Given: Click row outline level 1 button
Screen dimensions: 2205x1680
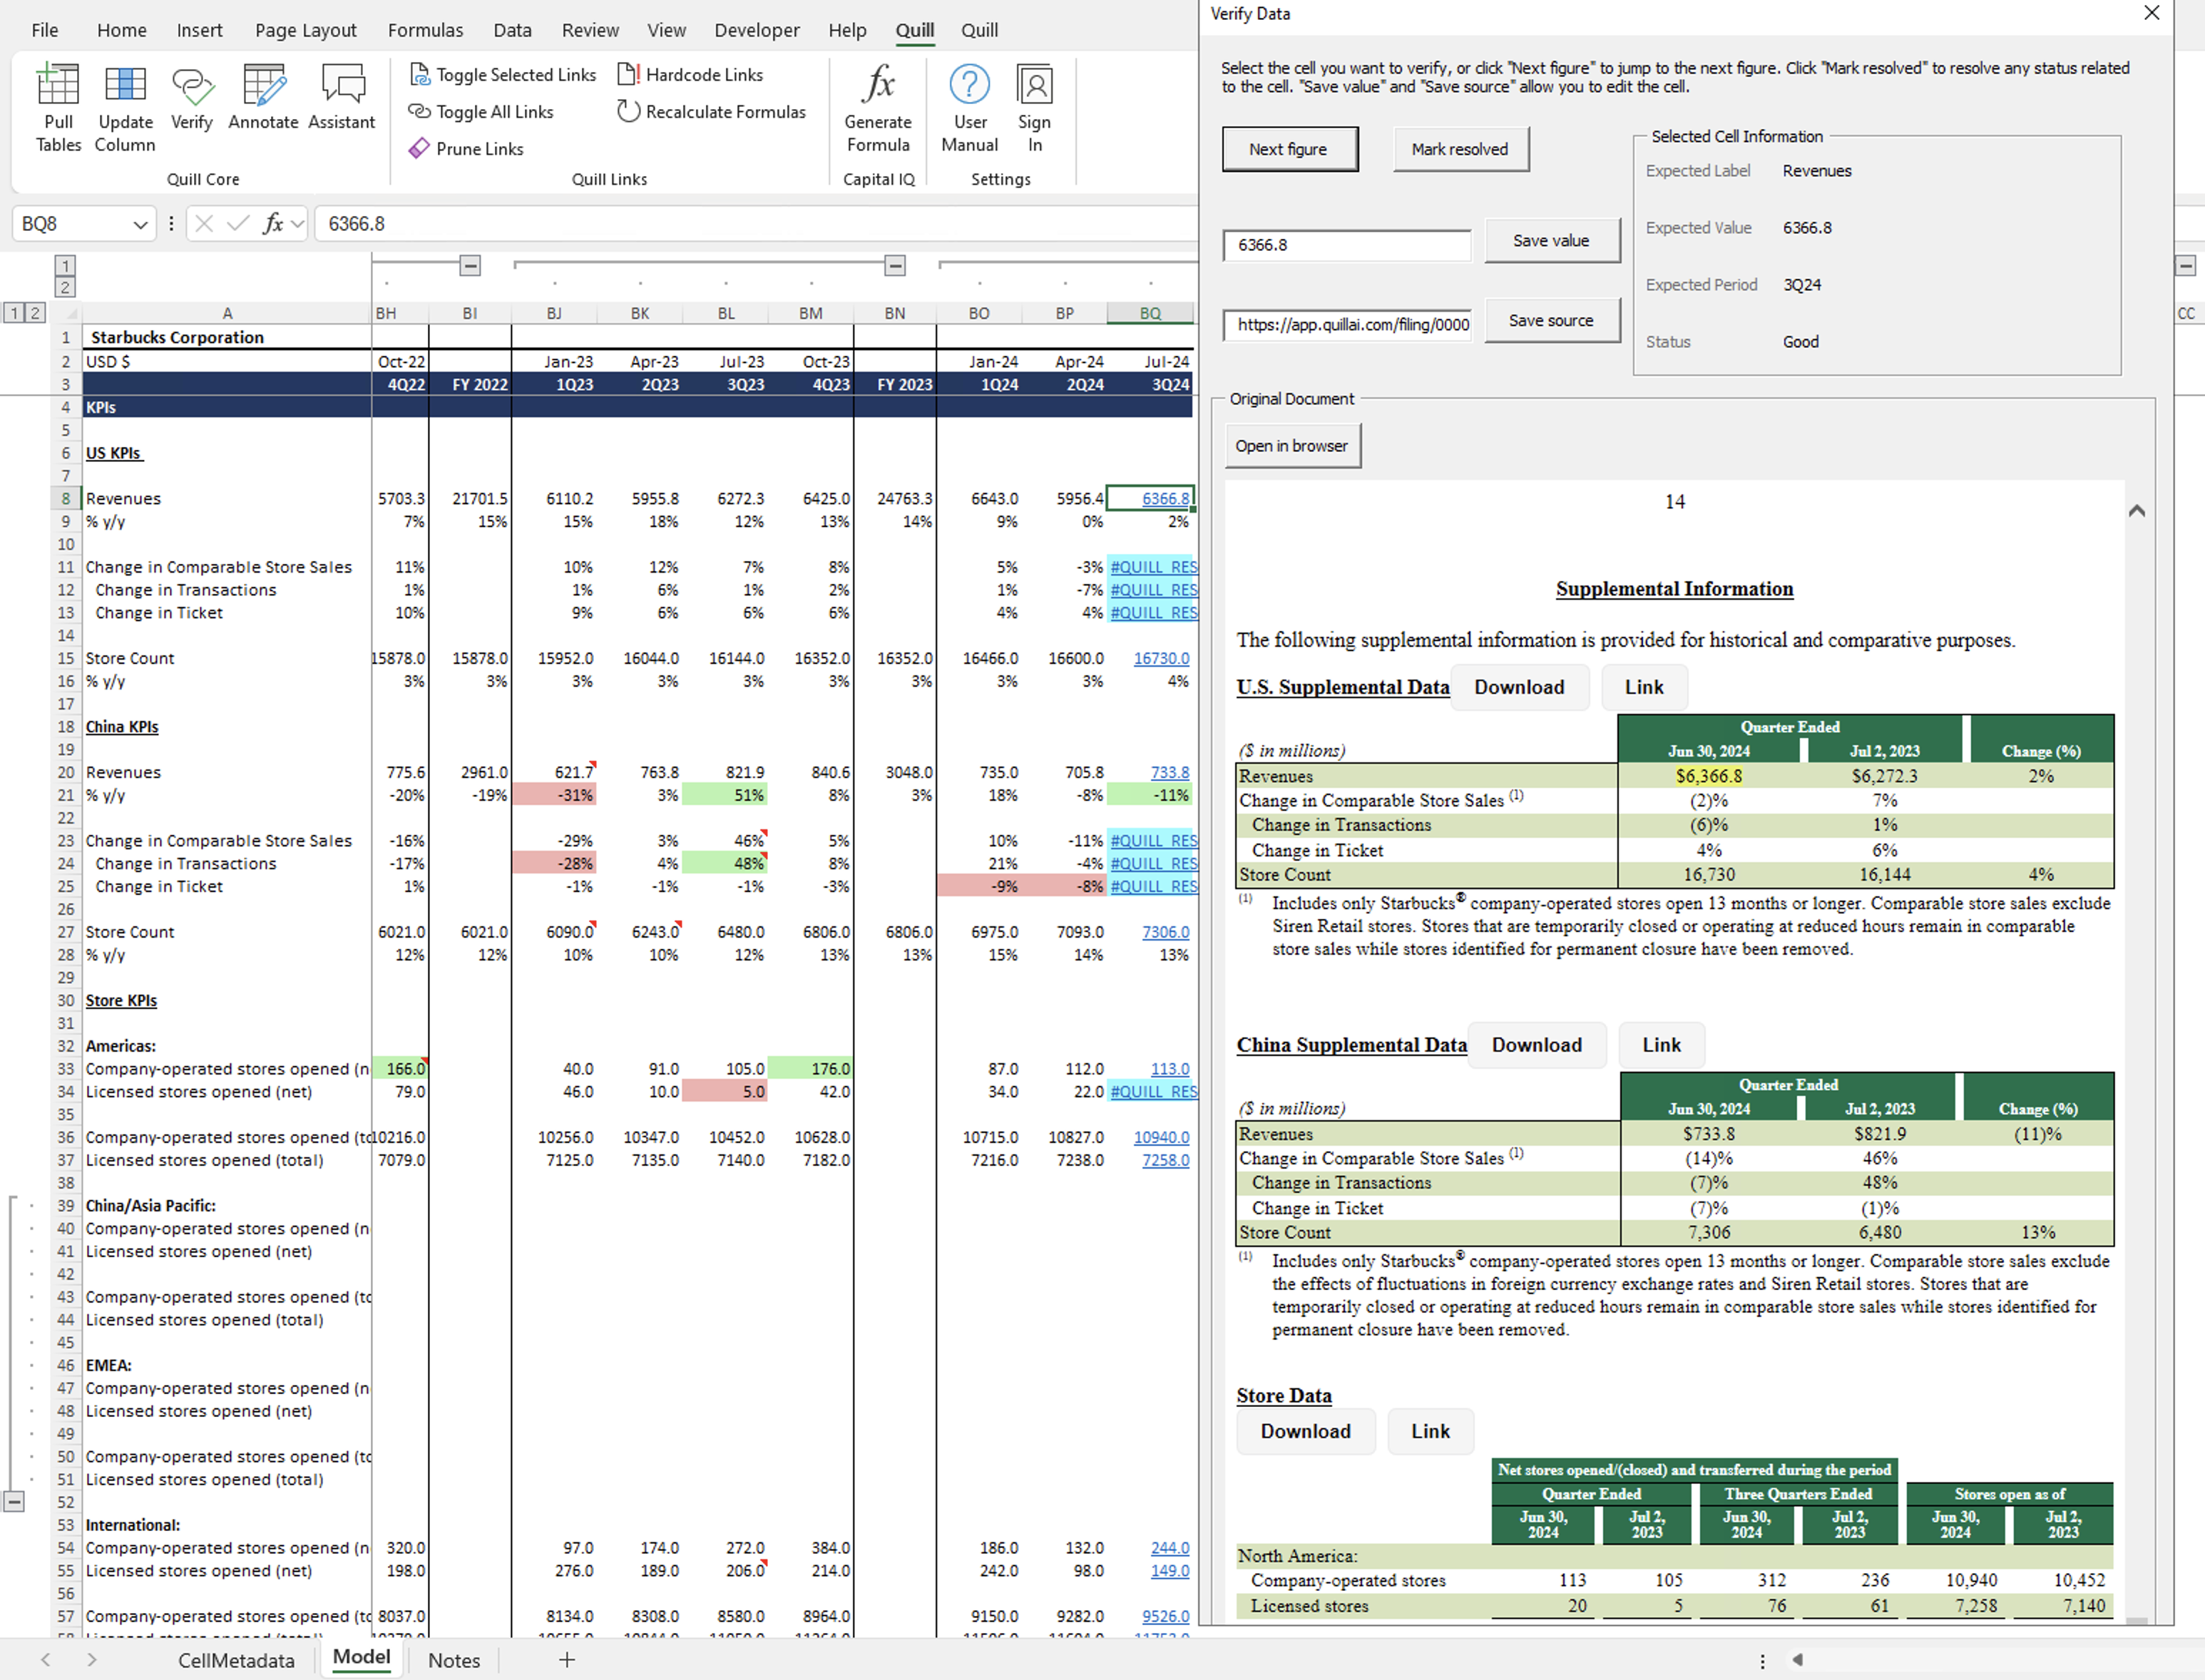Looking at the screenshot, I should 14,313.
